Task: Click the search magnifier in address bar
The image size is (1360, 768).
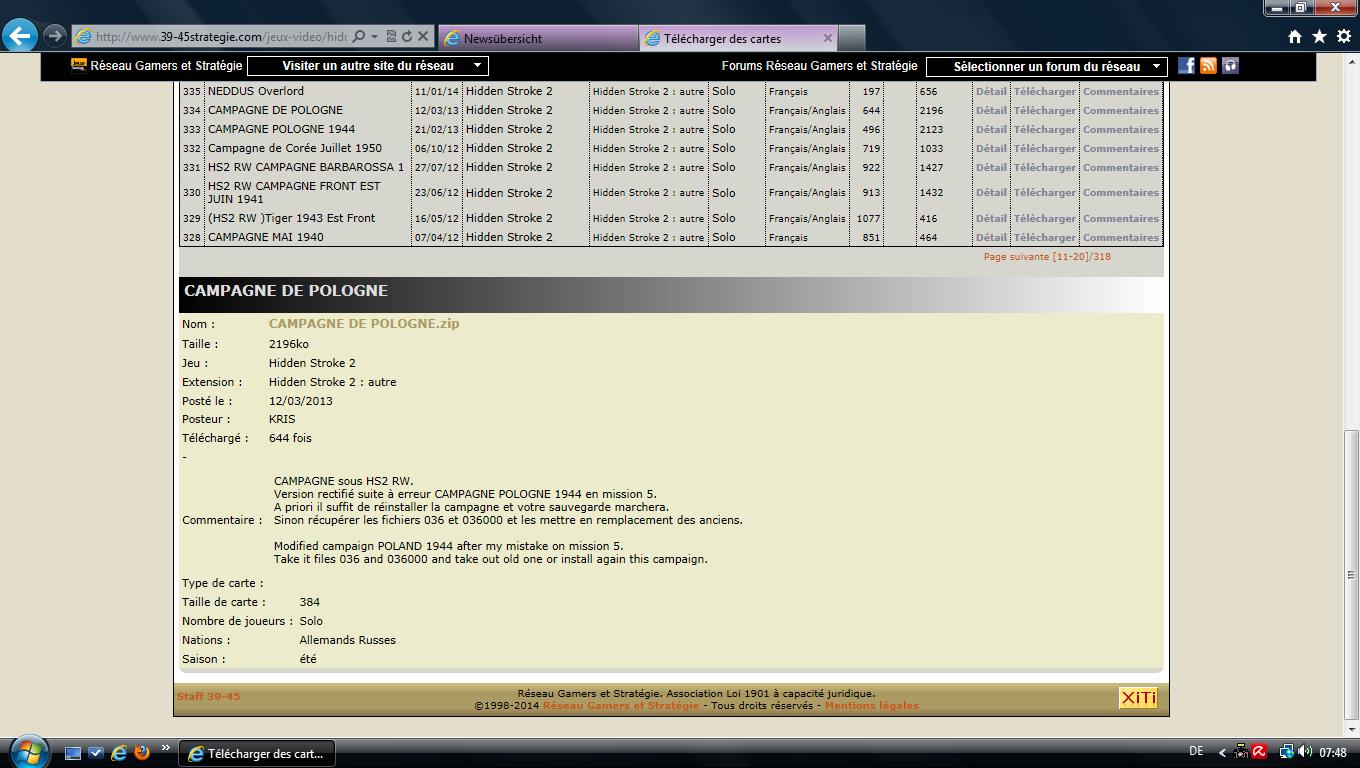Action: (358, 37)
